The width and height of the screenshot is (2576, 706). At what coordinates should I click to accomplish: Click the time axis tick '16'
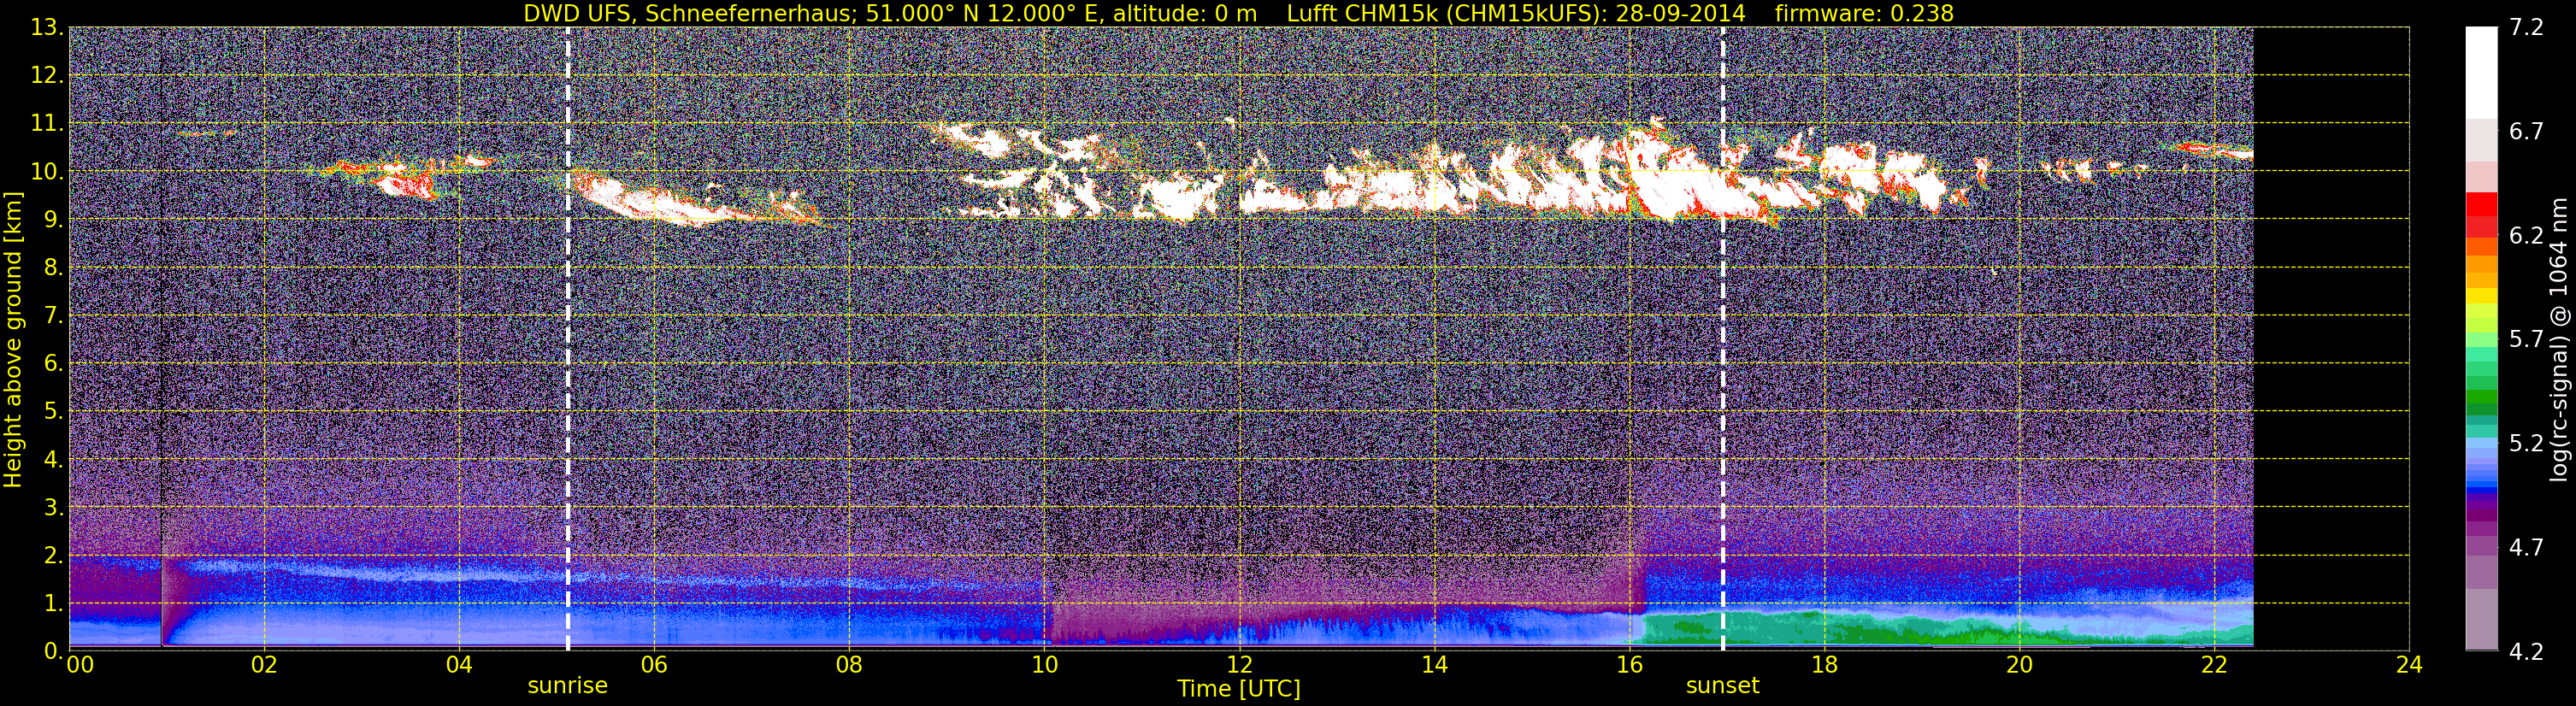pyautogui.click(x=1629, y=664)
